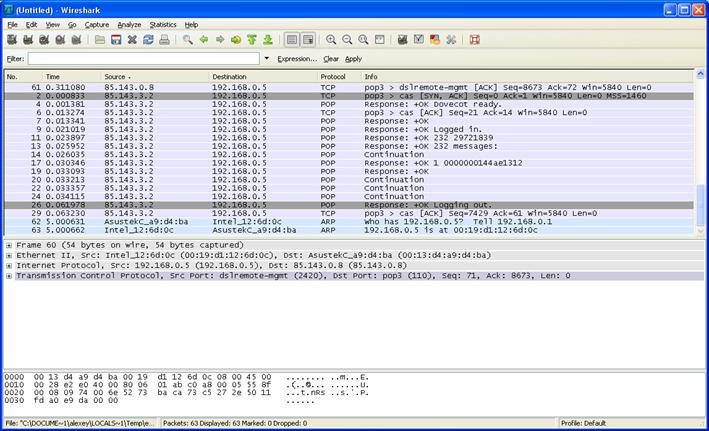Reload the capture file from toolbar
Viewport: 709px width, 431px height.
149,40
